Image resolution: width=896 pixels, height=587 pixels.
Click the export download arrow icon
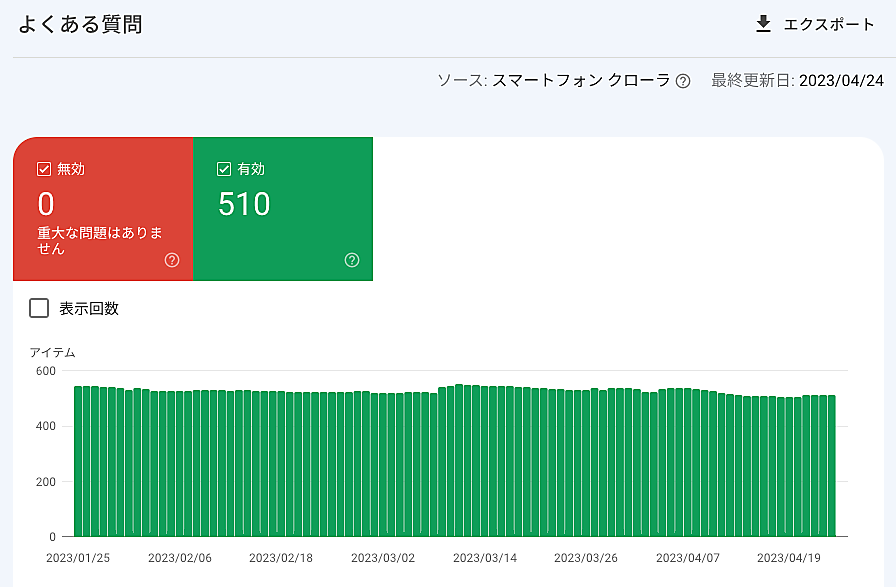(x=763, y=25)
